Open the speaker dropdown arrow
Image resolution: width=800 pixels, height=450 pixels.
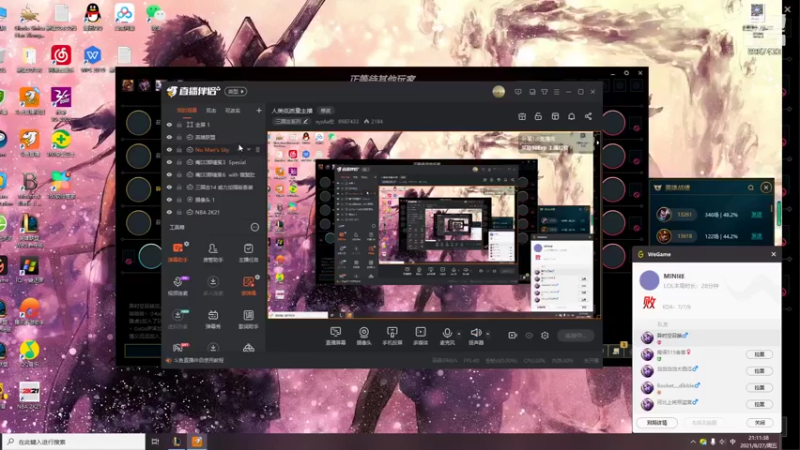click(488, 334)
